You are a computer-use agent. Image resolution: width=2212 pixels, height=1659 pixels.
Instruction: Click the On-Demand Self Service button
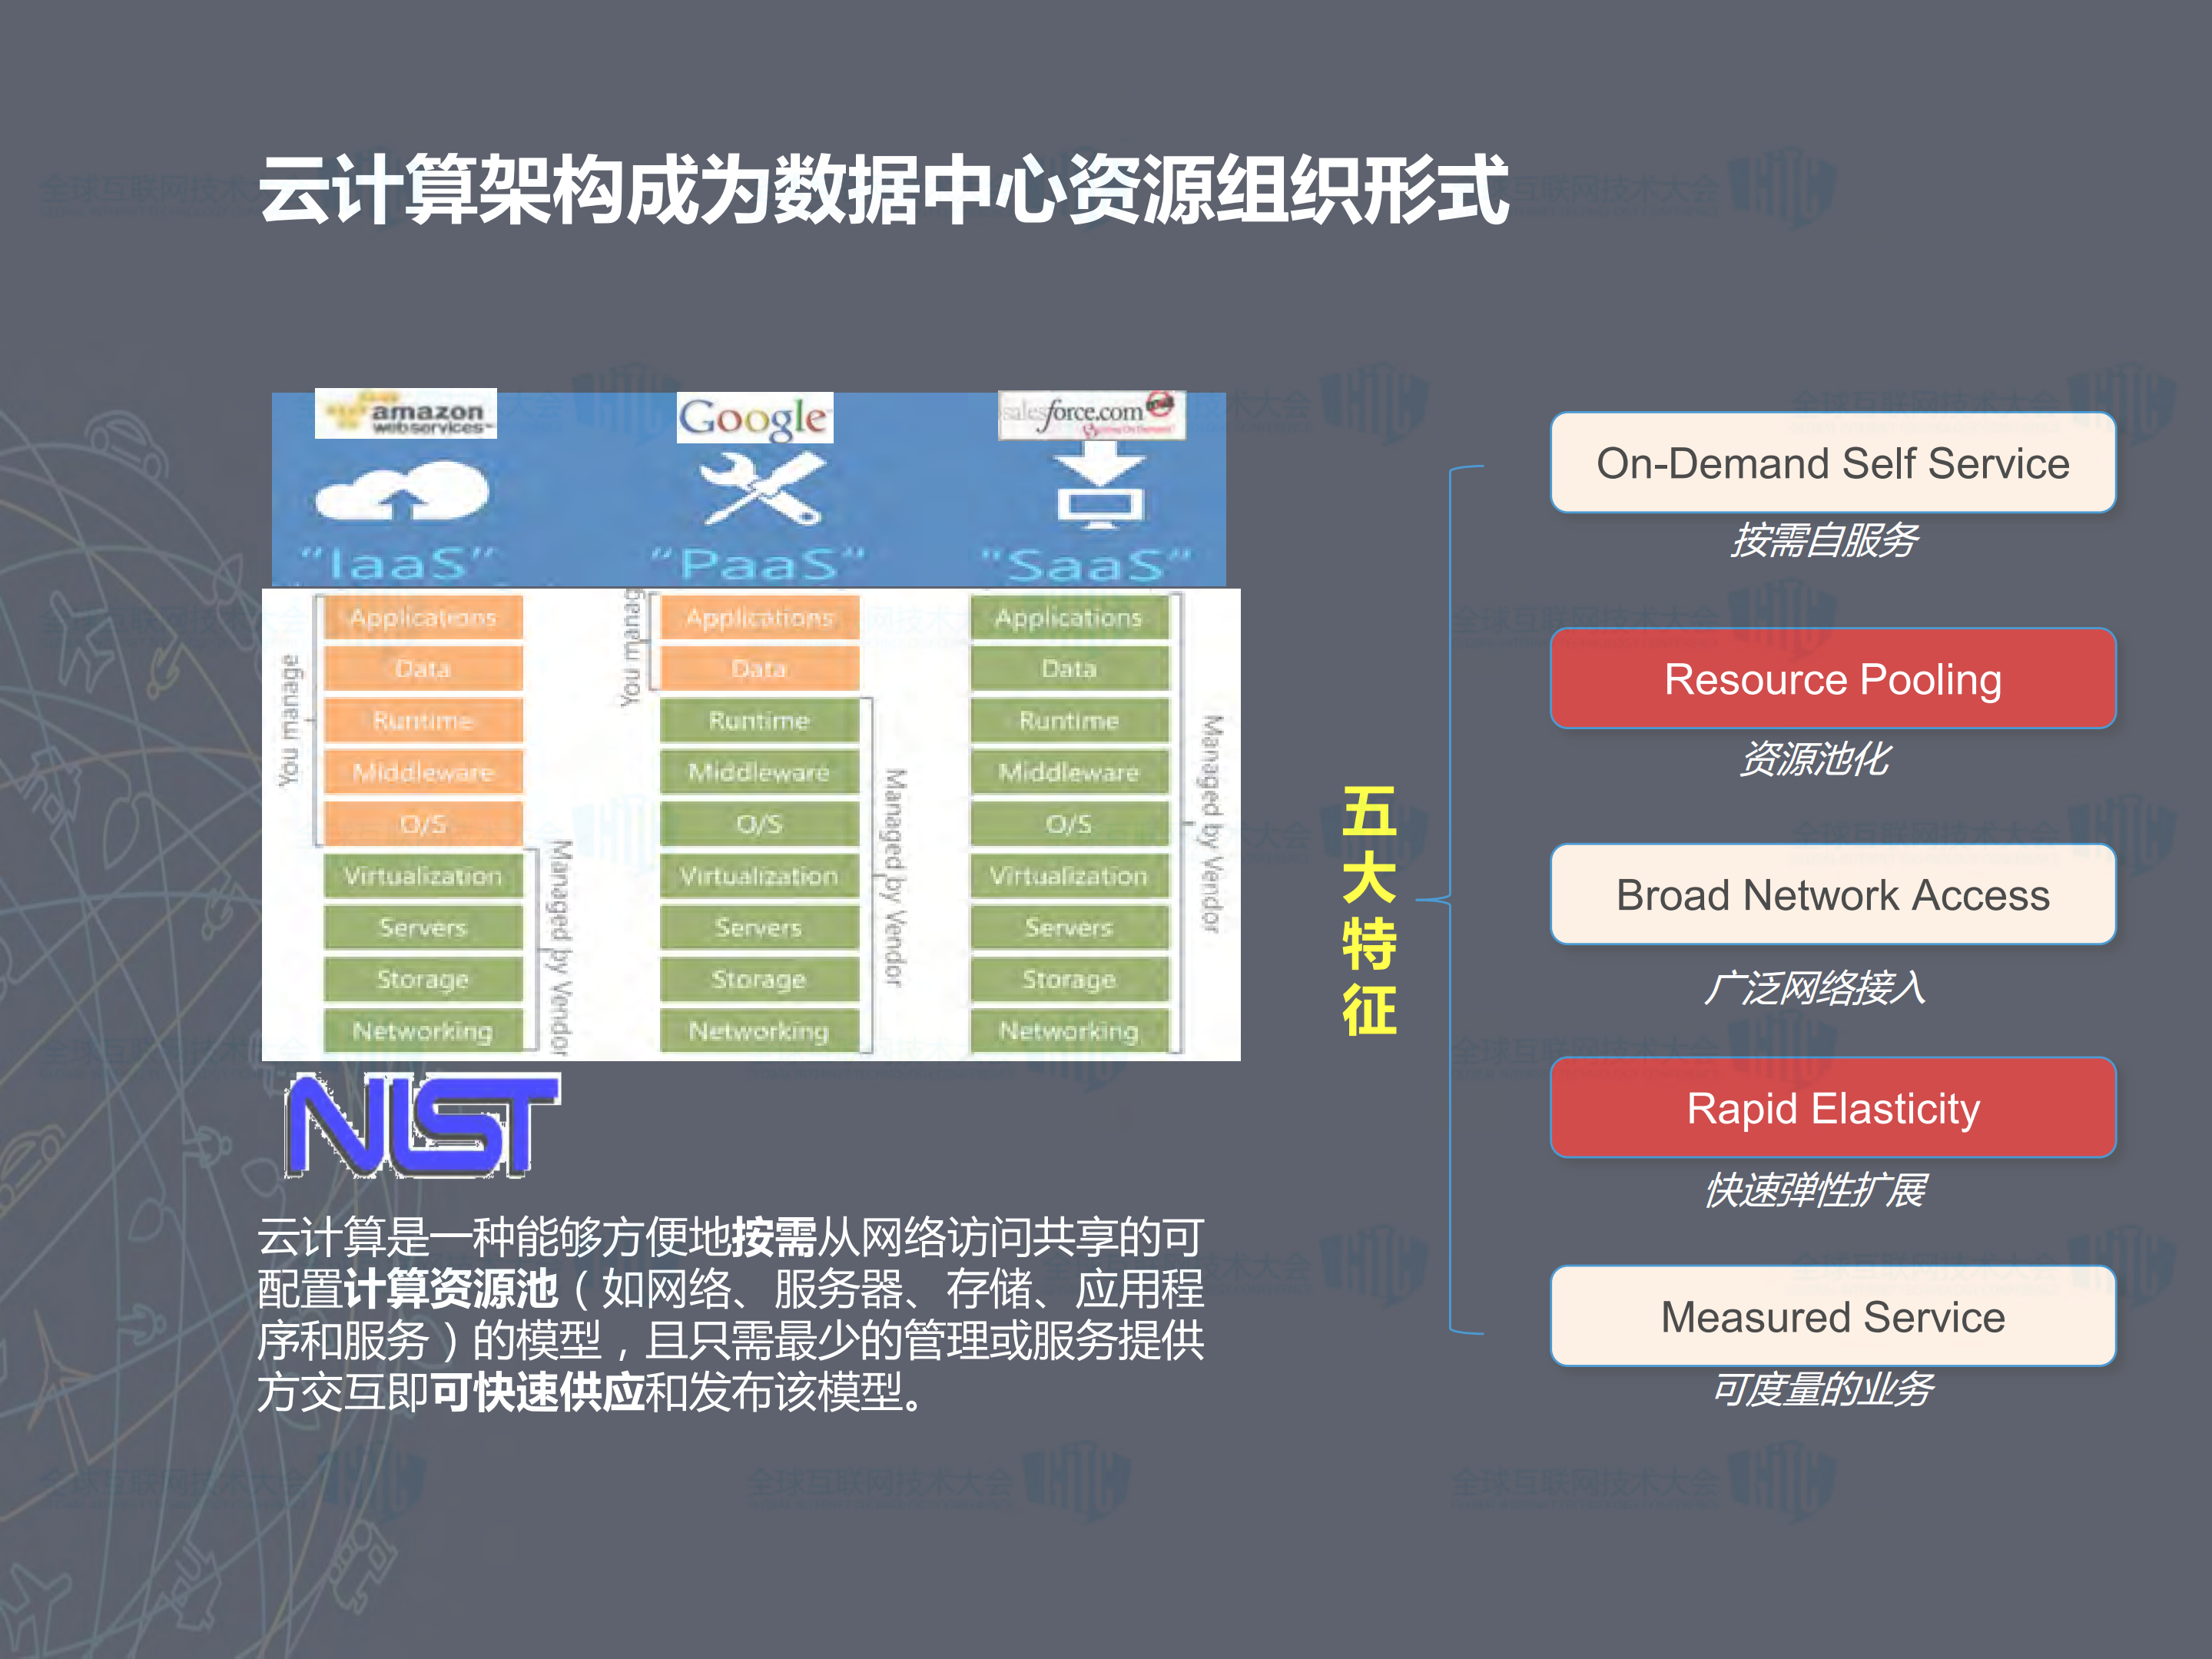pos(1833,463)
